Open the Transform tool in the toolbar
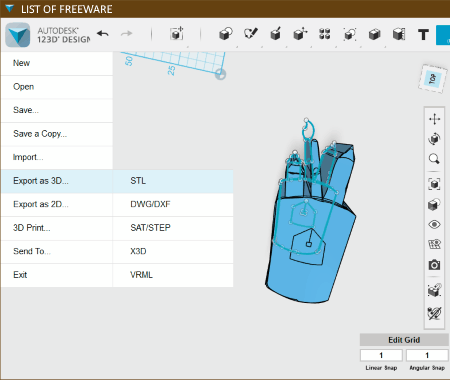450x380 pixels. [x=176, y=34]
